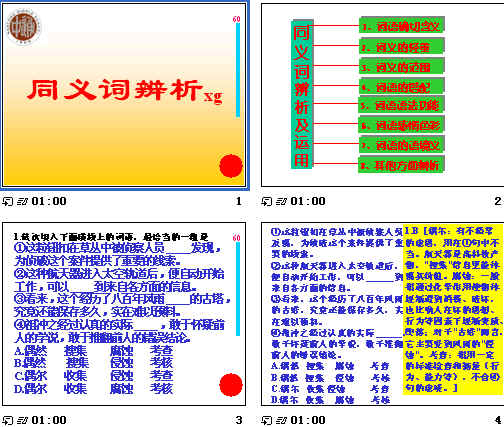This screenshot has height=427, width=504.
Task: Click the red circle on slide 1
Action: (x=231, y=166)
